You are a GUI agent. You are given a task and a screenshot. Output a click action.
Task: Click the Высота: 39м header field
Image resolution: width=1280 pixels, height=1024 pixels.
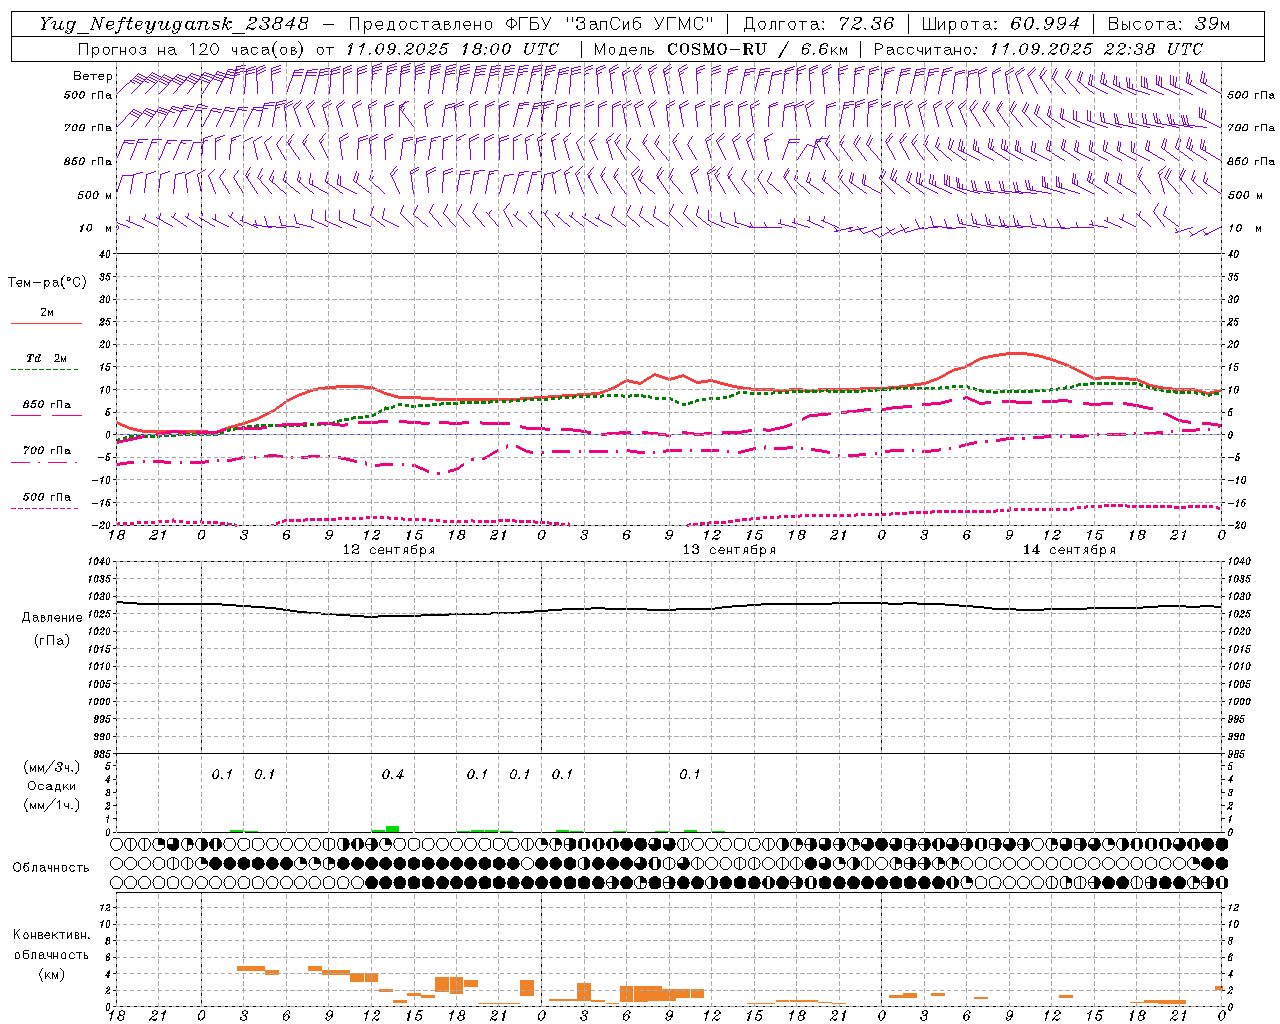click(1169, 24)
